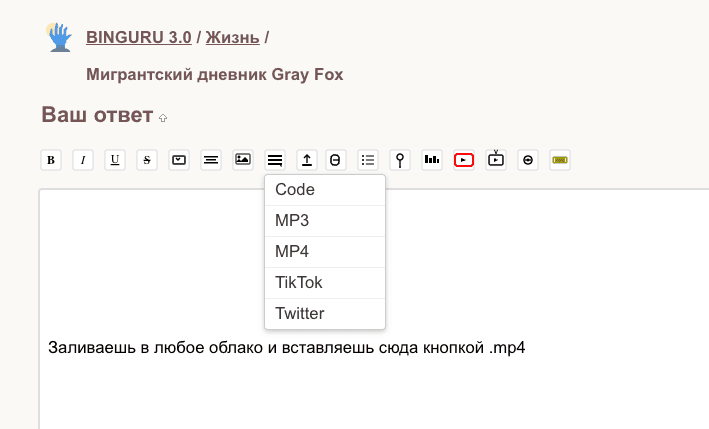Click the bar chart poll icon

click(432, 159)
